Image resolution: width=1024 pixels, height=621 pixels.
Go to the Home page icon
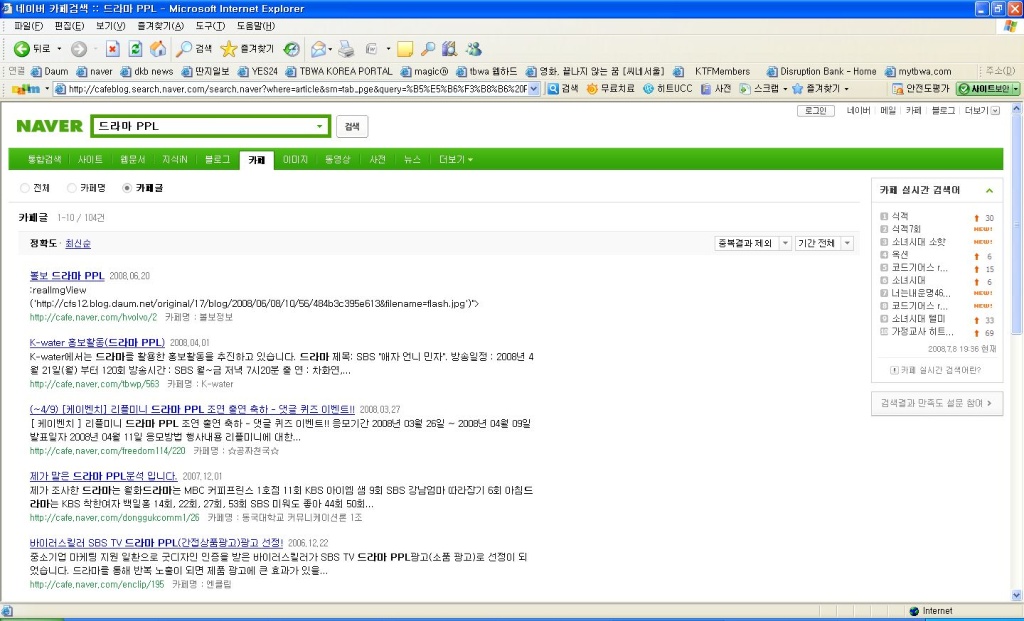pos(157,49)
